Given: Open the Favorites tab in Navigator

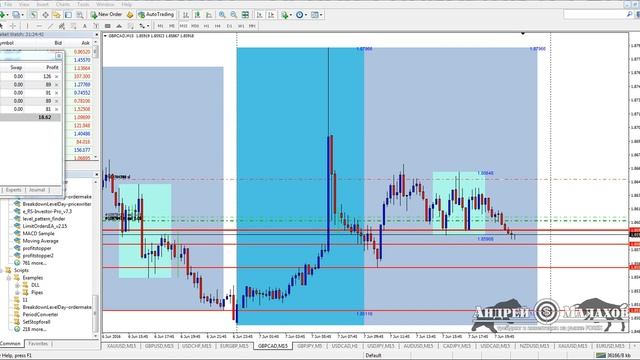Looking at the screenshot, I should coord(38,344).
